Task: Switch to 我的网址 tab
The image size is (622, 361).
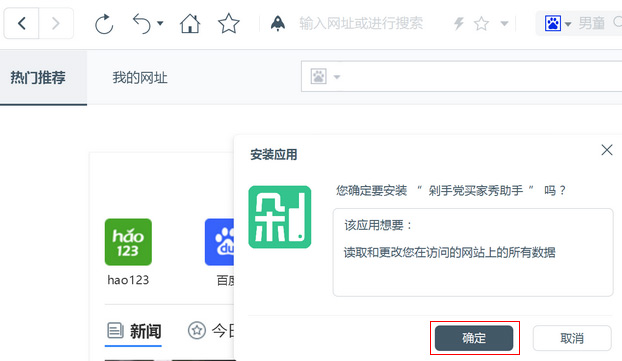Action: click(x=140, y=77)
